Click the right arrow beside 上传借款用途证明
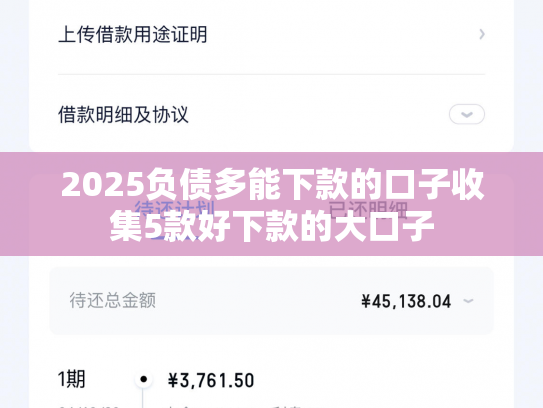The width and height of the screenshot is (543, 408). (482, 34)
